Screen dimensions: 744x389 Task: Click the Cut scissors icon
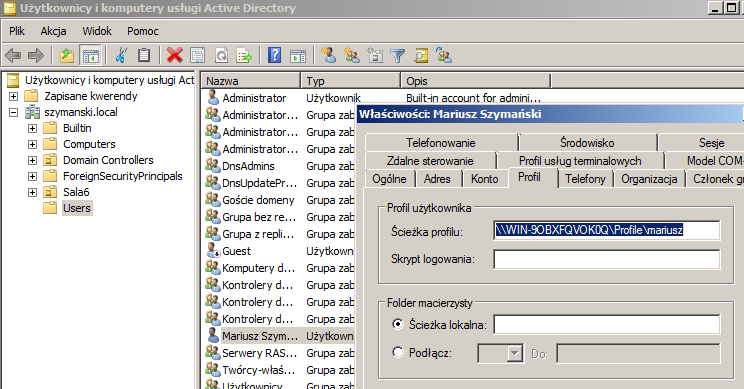(121, 56)
